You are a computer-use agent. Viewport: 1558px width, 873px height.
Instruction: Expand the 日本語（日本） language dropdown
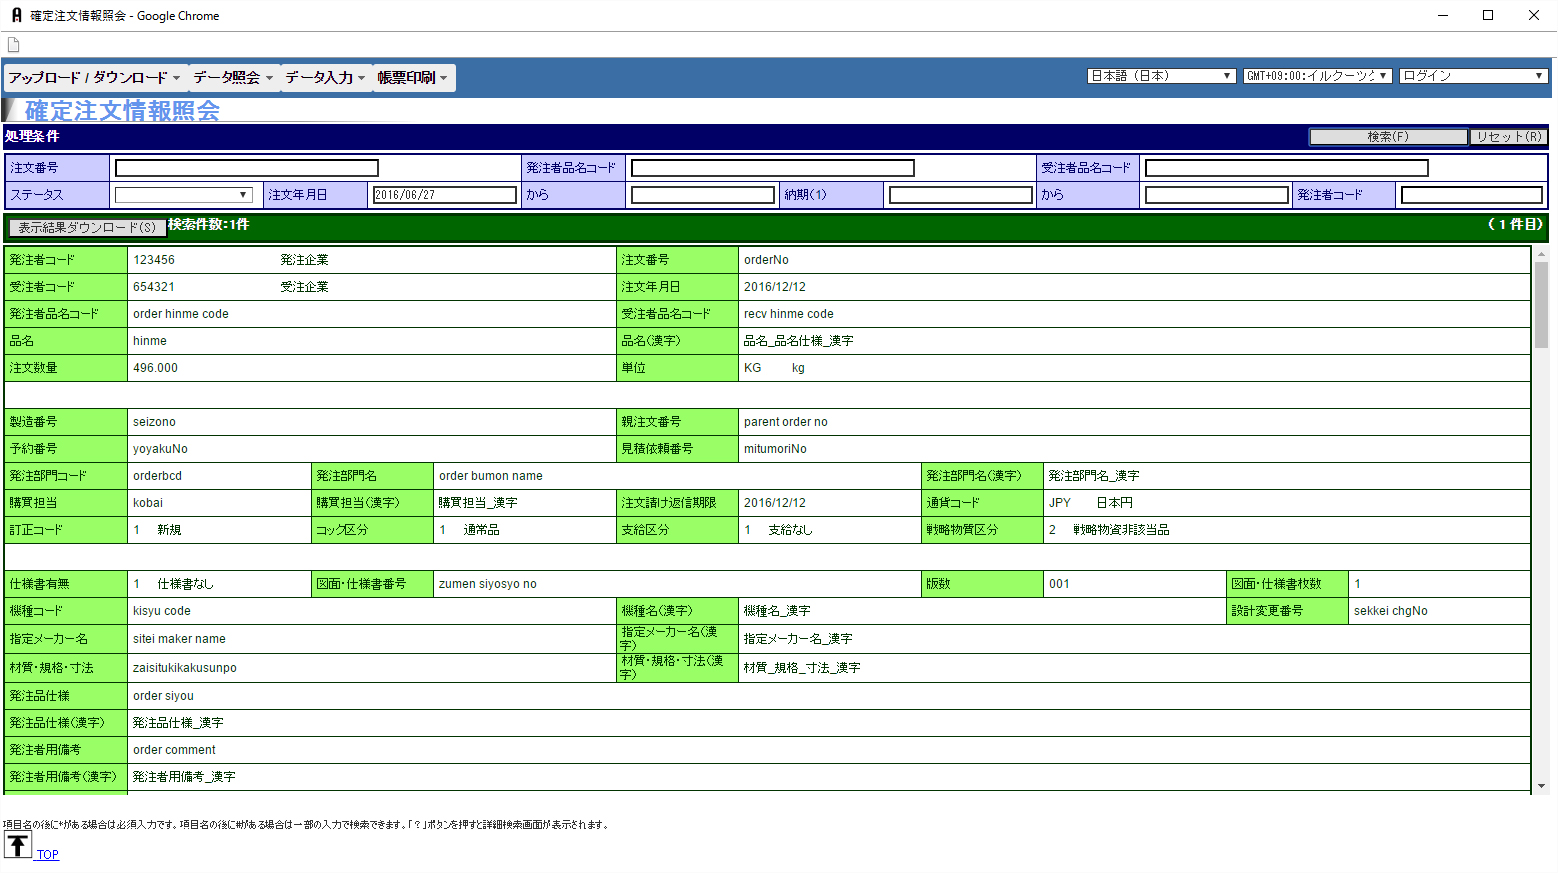tap(1162, 76)
